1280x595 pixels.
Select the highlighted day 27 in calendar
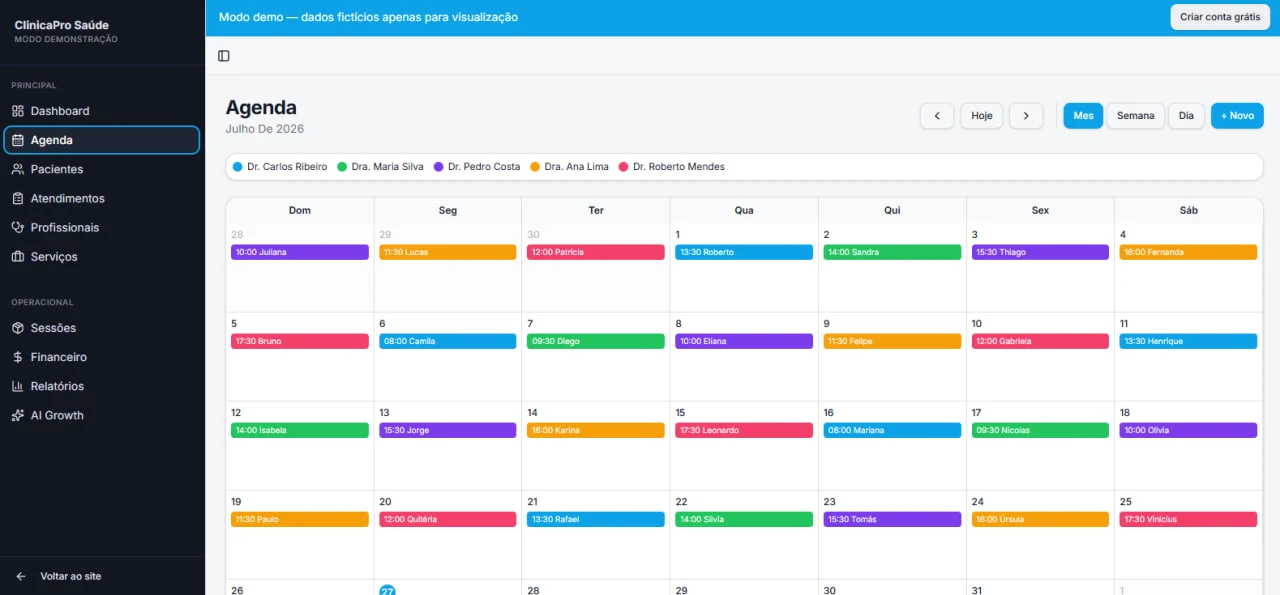[x=387, y=590]
